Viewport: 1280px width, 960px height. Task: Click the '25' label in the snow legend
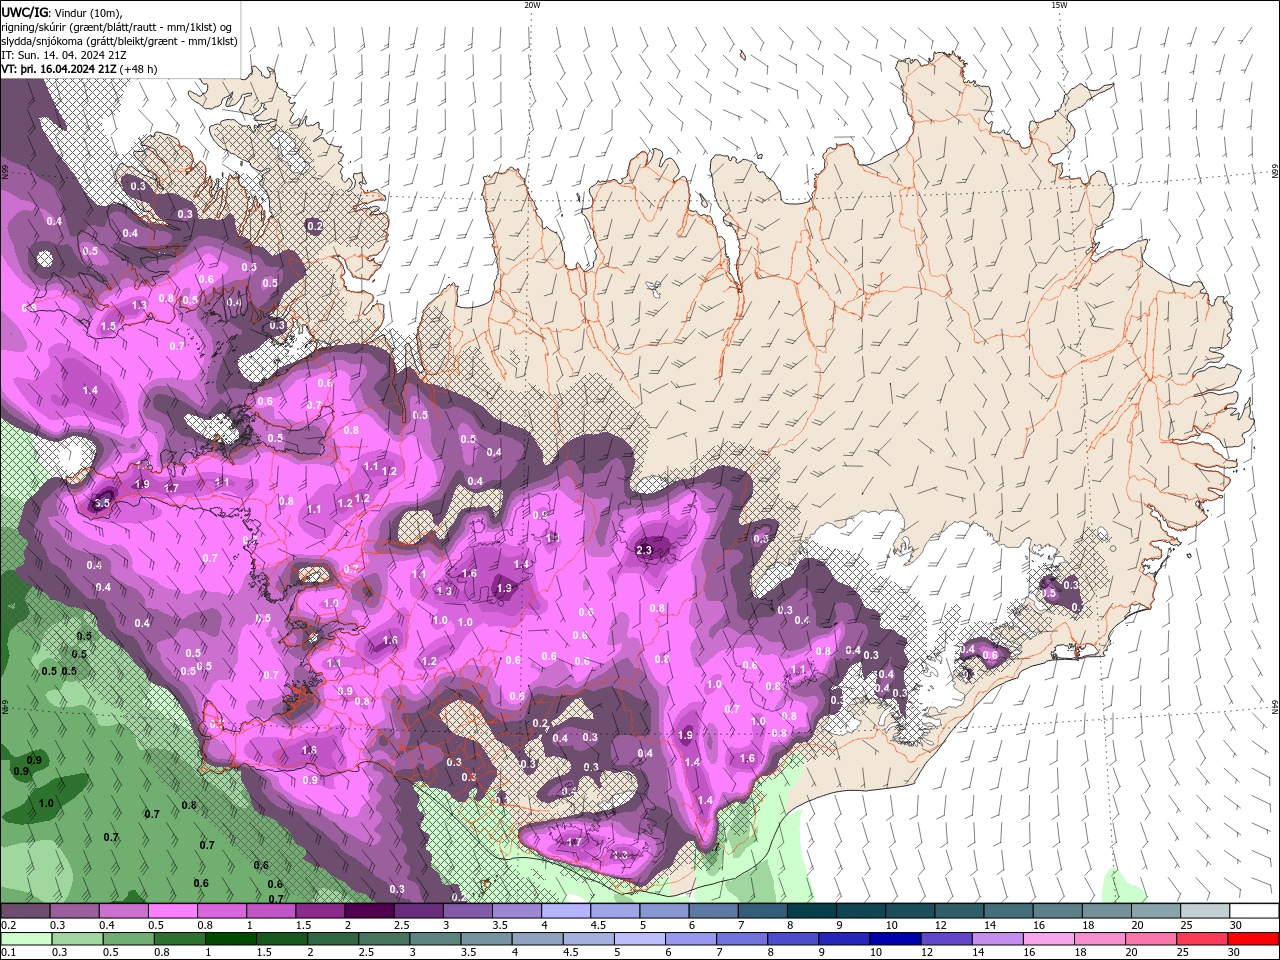pos(1186,925)
